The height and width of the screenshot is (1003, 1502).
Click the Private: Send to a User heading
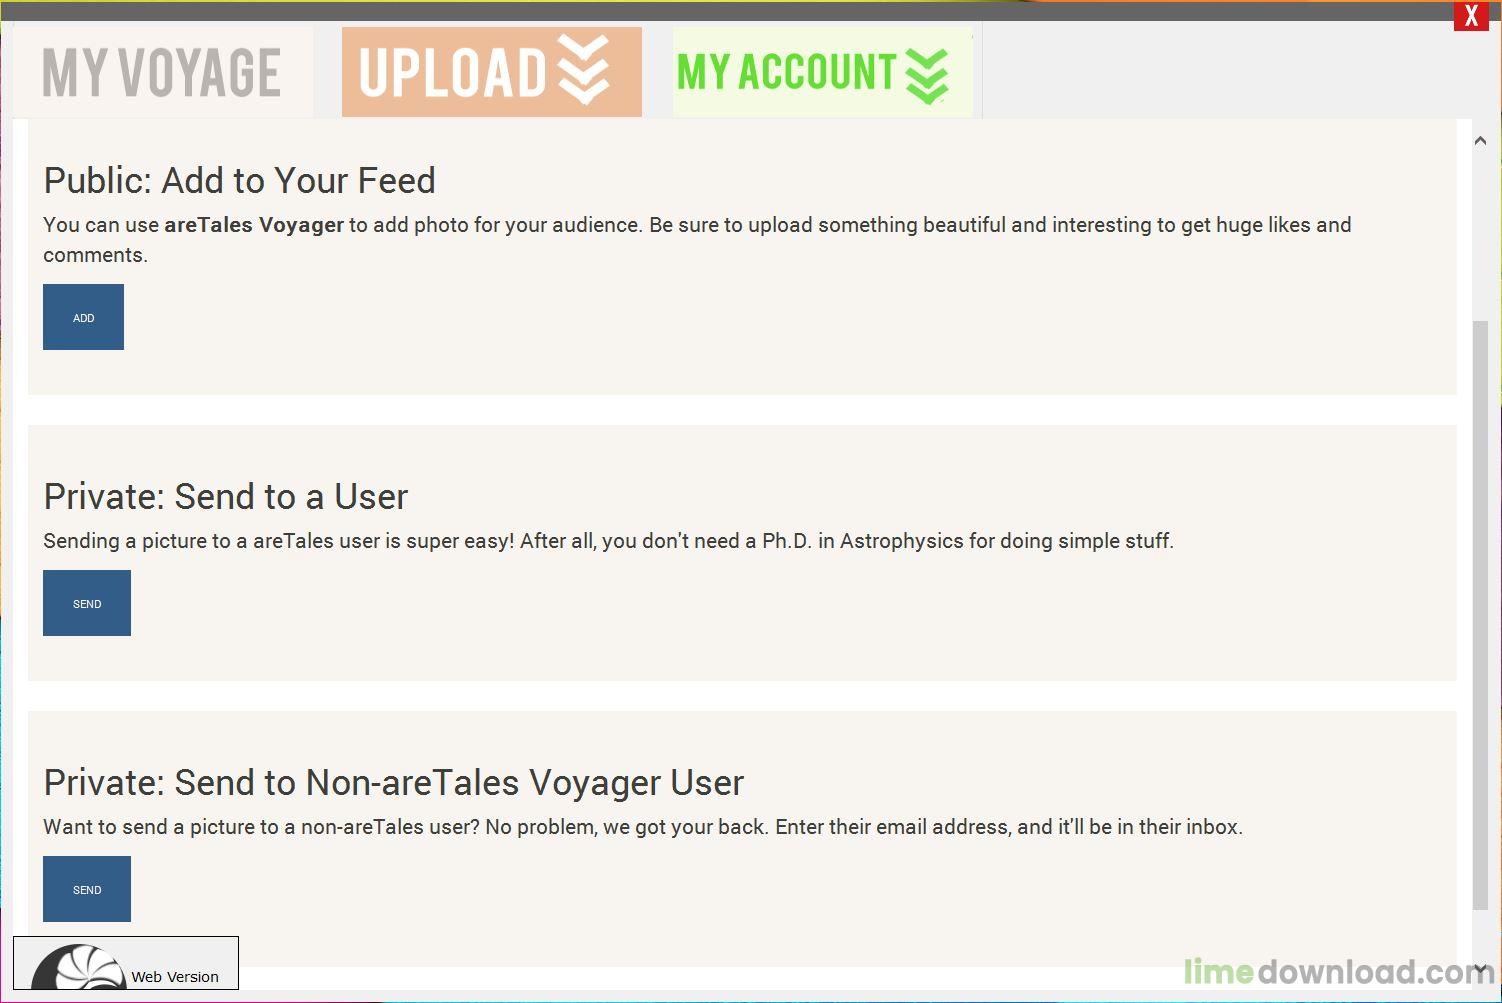(226, 497)
